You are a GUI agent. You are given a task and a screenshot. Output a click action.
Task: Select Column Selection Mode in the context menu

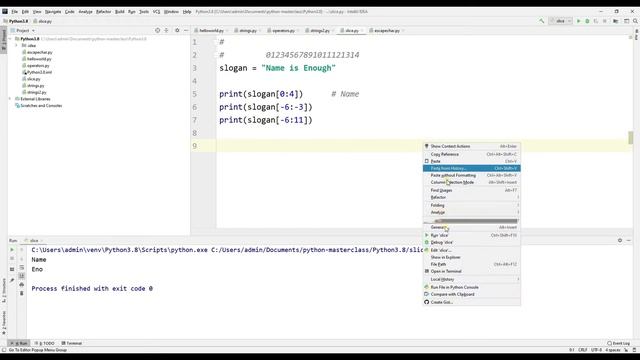coord(471,182)
